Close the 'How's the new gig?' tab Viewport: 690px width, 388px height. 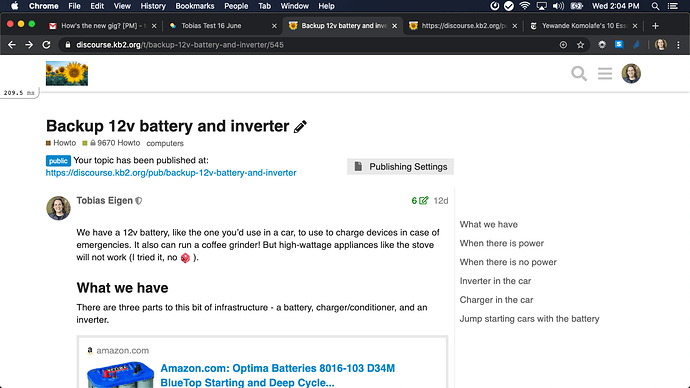(154, 26)
